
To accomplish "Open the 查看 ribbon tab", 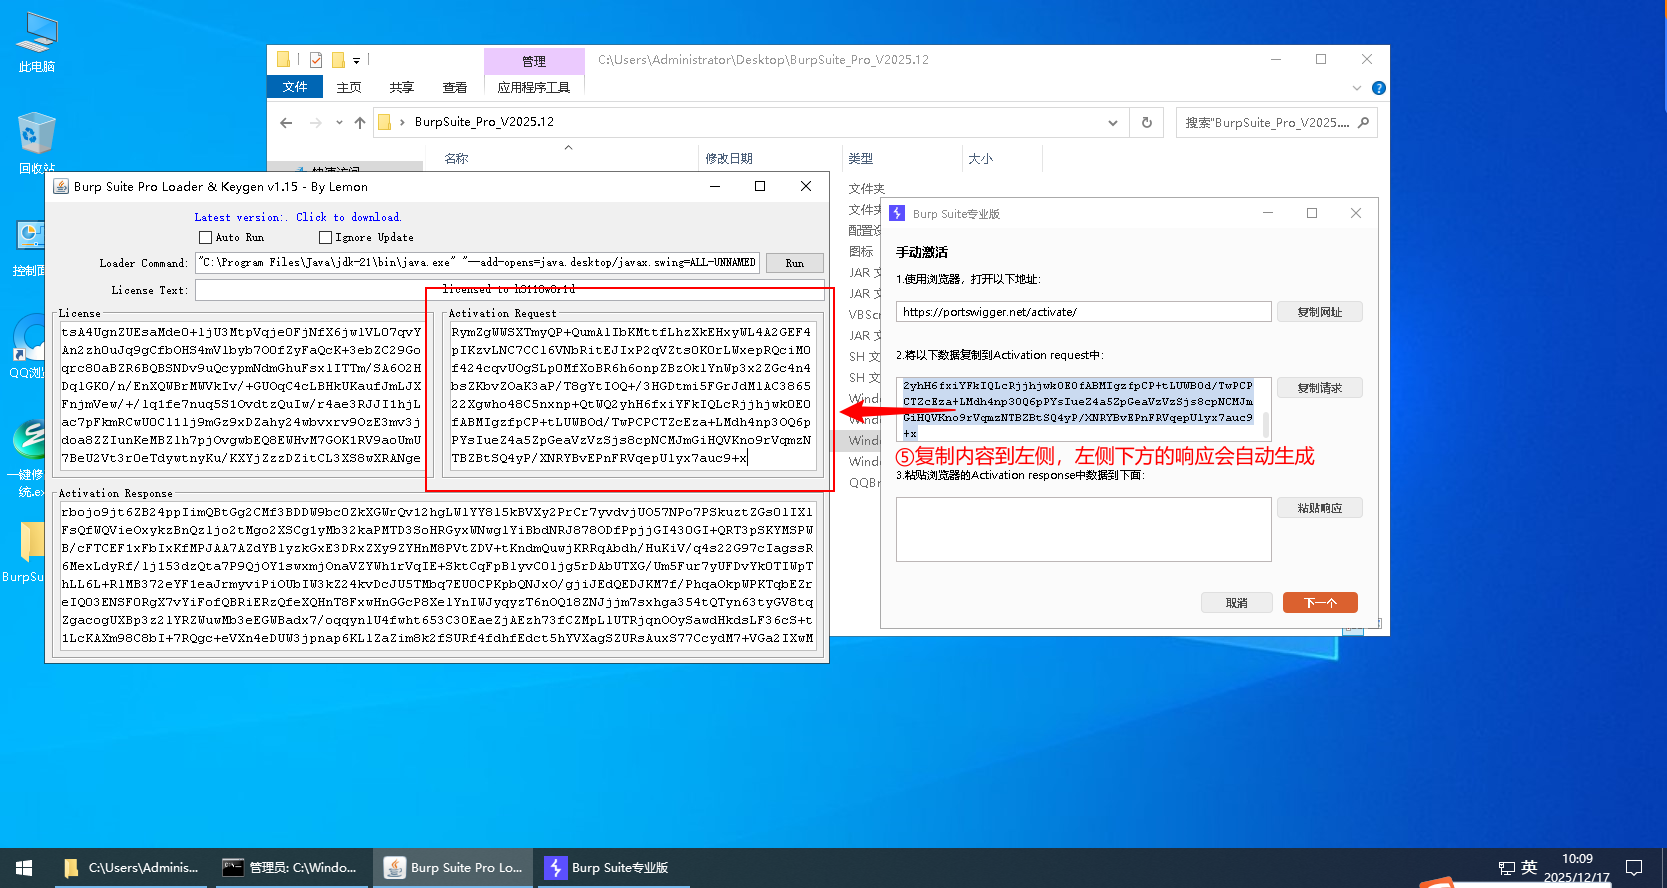I will [455, 88].
